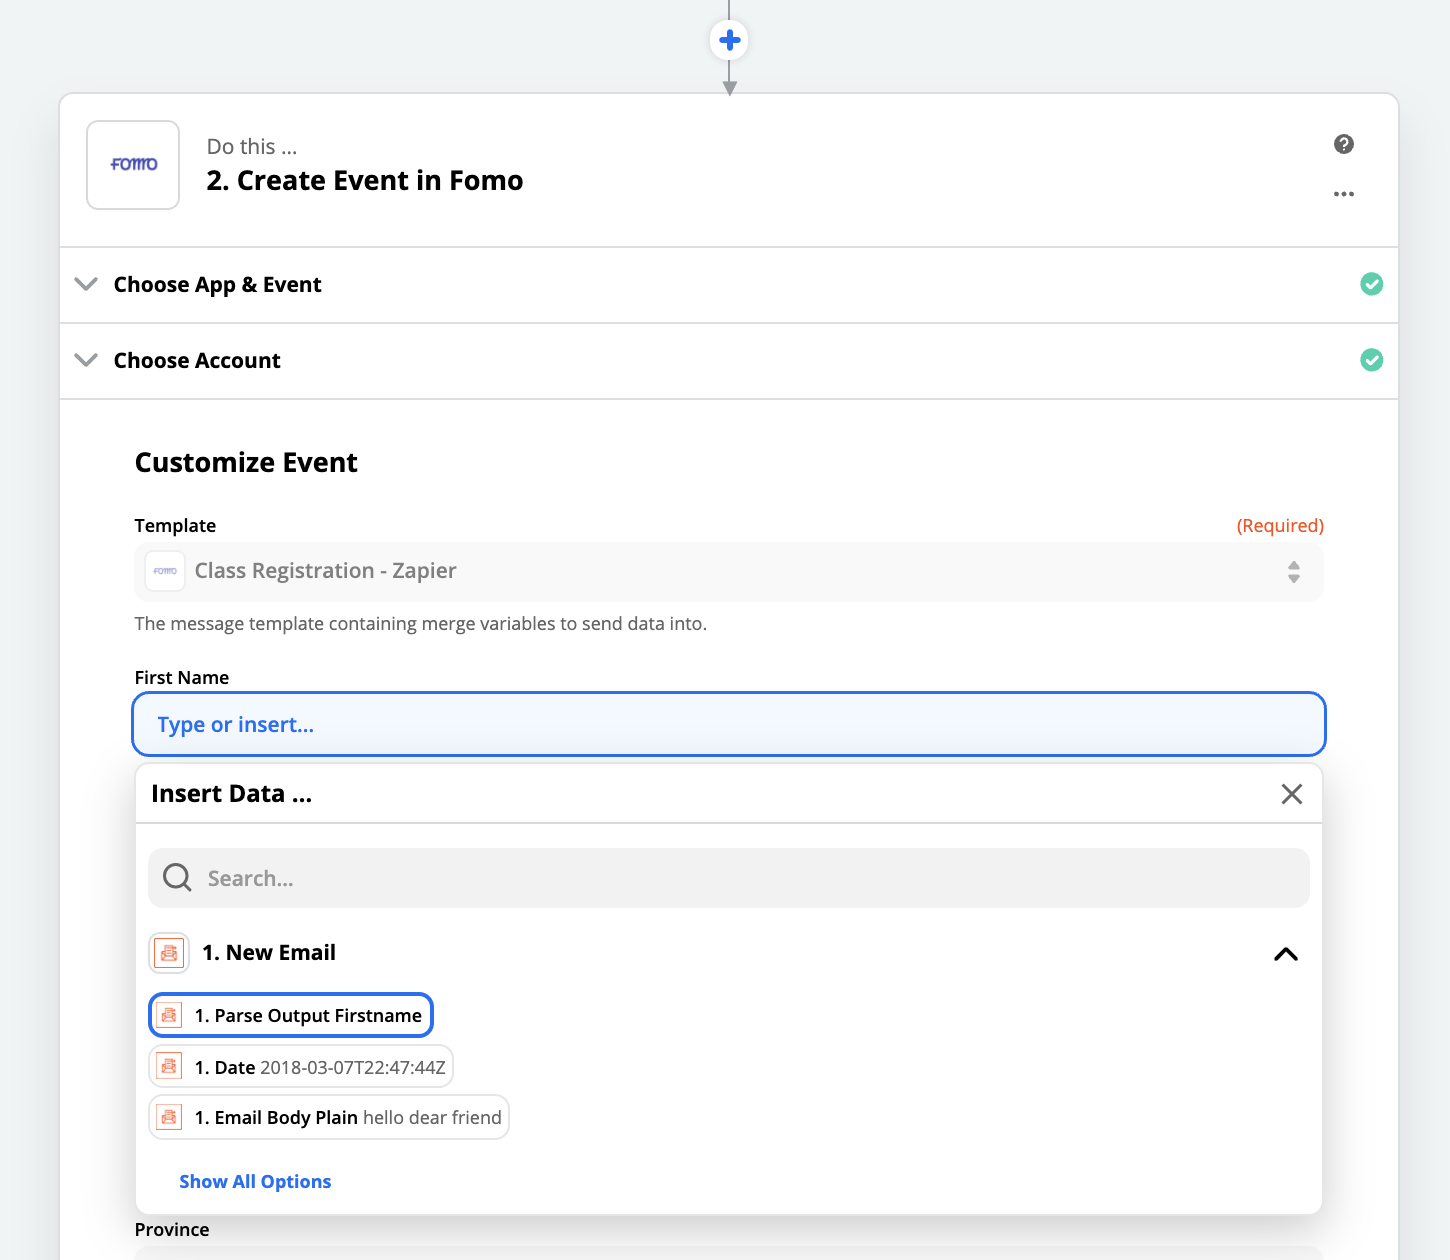Focus the First Name input field
The image size is (1450, 1260).
pyautogui.click(x=729, y=724)
